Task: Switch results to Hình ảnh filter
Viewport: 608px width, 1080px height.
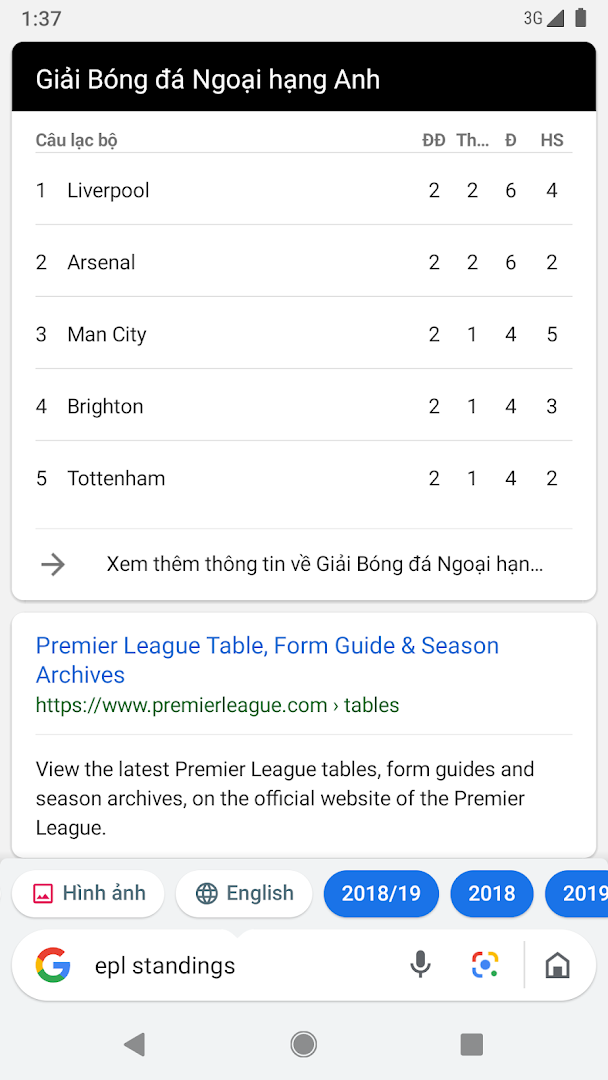Action: [88, 893]
